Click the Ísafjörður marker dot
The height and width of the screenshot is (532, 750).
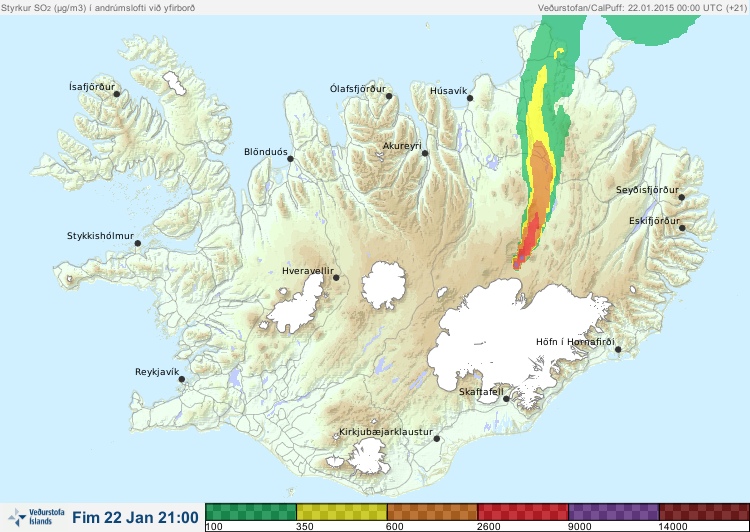tap(116, 94)
